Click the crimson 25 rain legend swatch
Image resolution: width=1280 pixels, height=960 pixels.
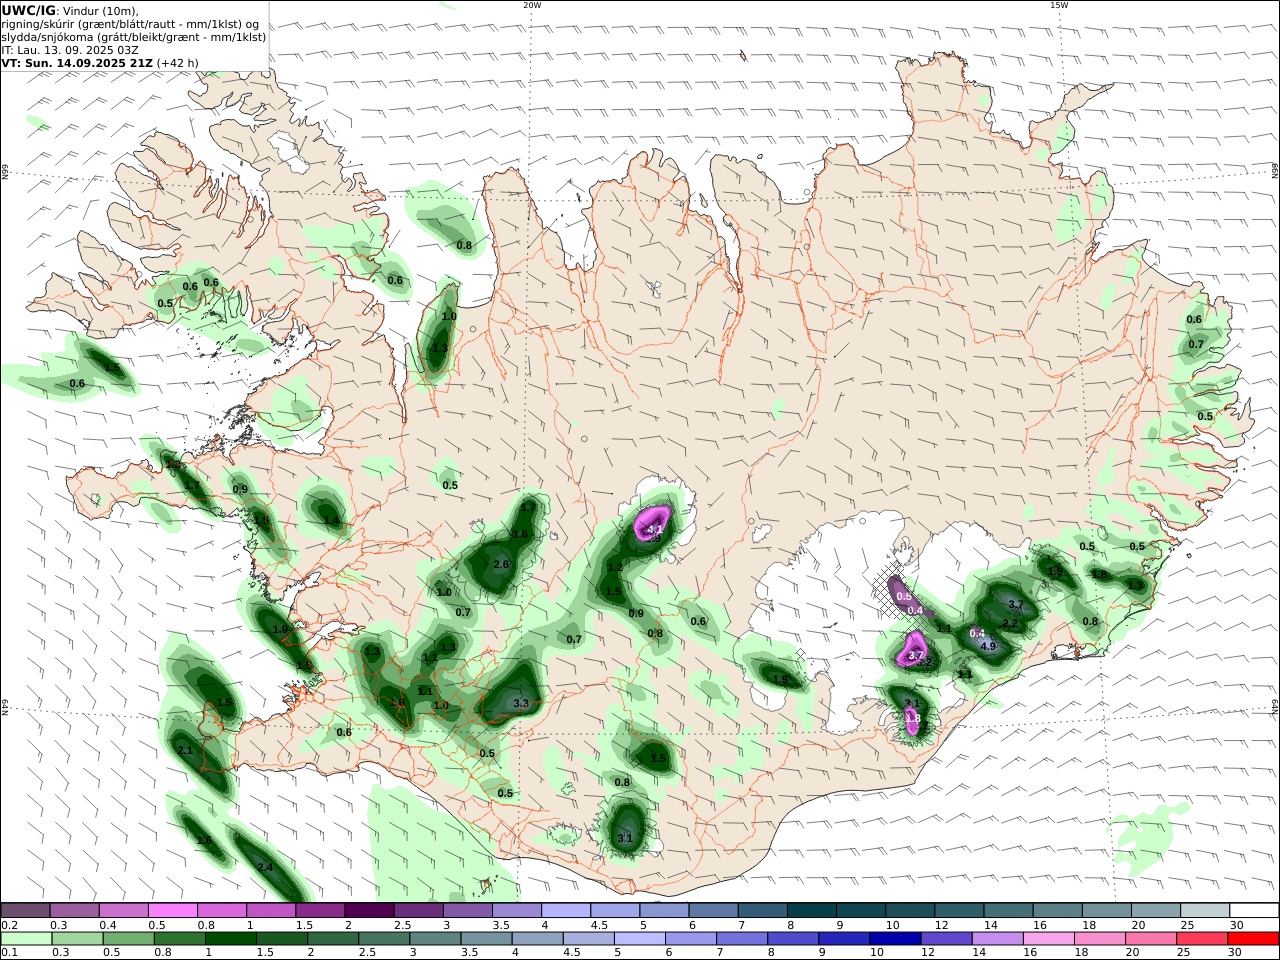[1203, 939]
